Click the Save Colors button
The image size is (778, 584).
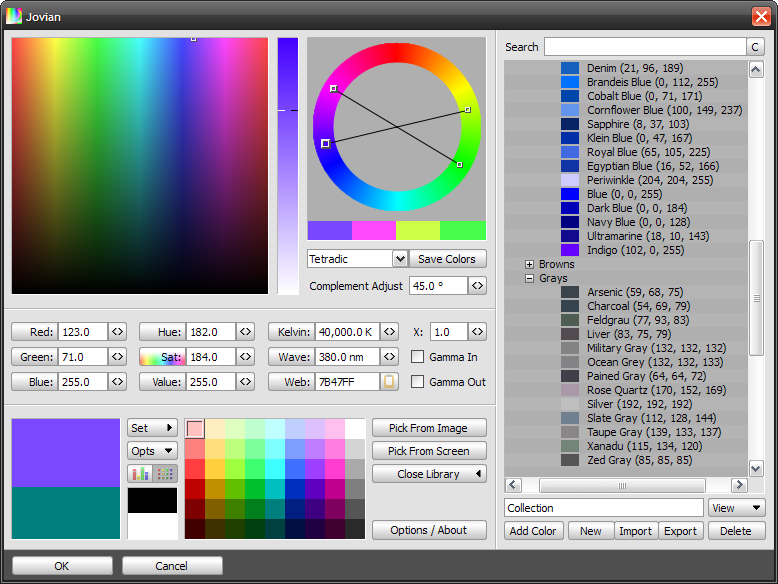pyautogui.click(x=447, y=259)
